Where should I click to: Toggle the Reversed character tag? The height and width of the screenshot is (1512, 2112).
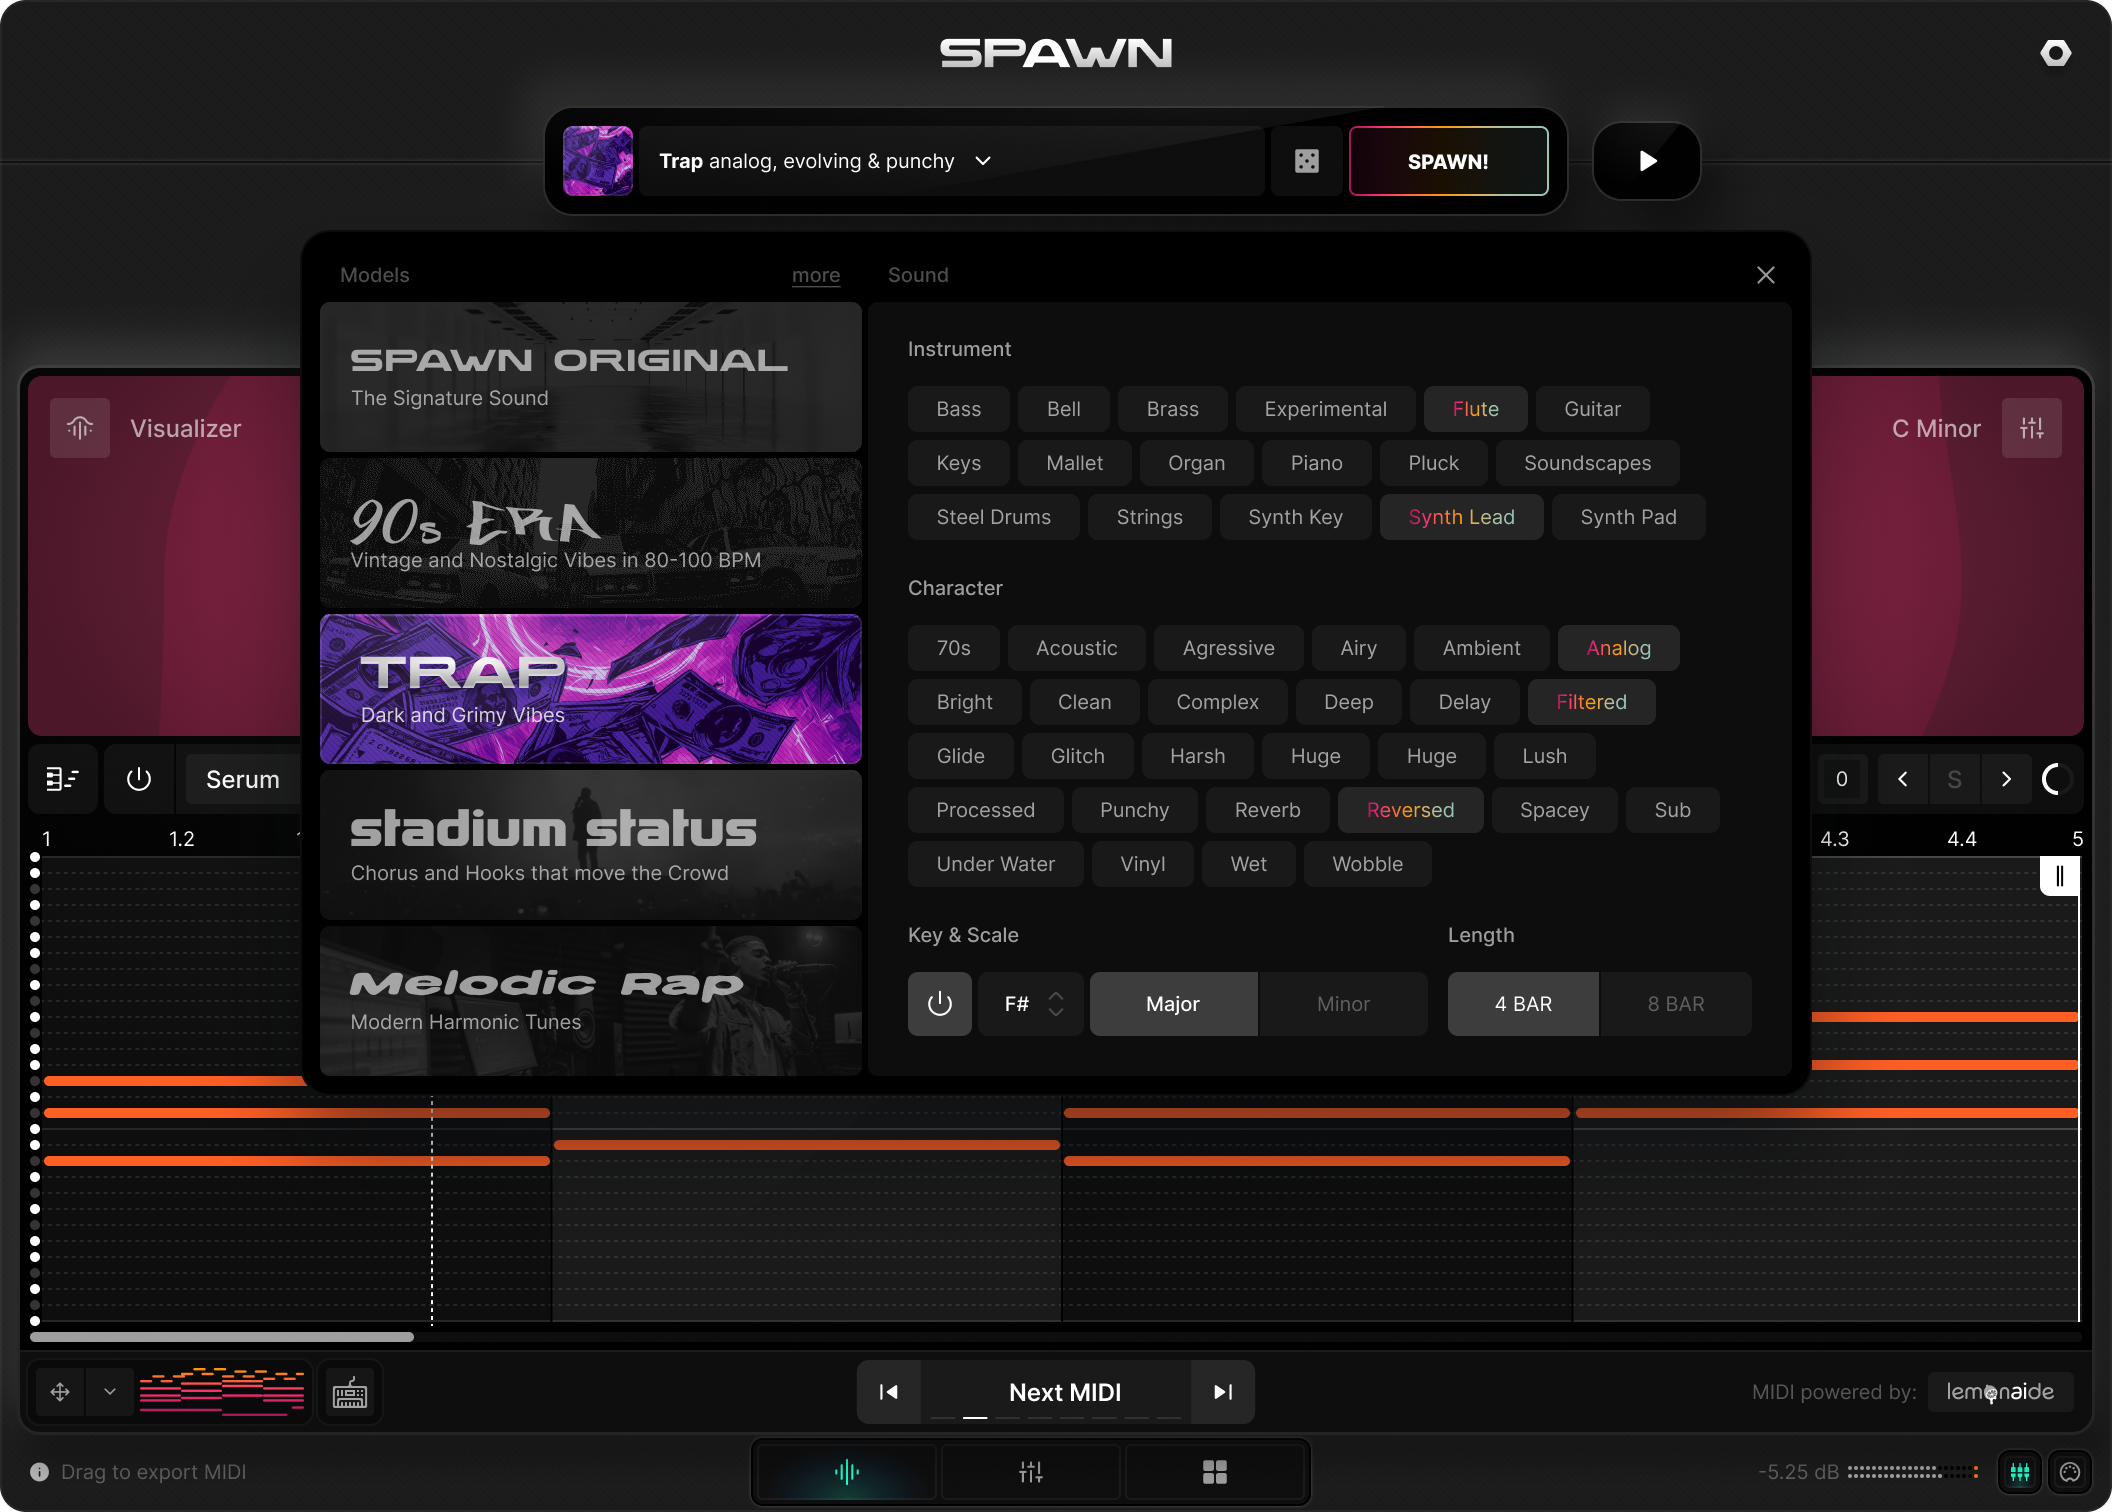pyautogui.click(x=1410, y=810)
